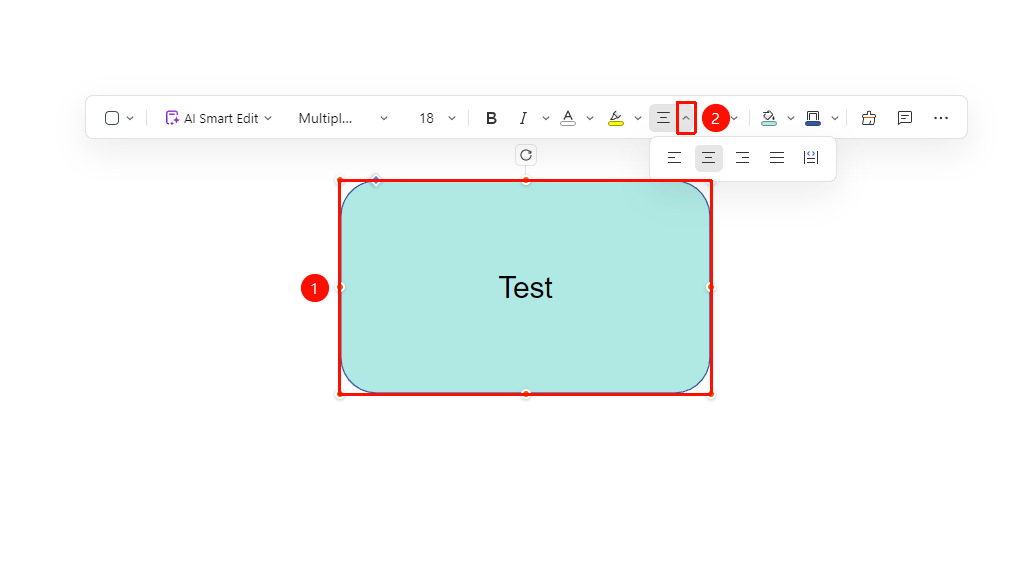Image resolution: width=1033 pixels, height=561 pixels.
Task: Click the font size field showing 18
Action: pyautogui.click(x=426, y=118)
